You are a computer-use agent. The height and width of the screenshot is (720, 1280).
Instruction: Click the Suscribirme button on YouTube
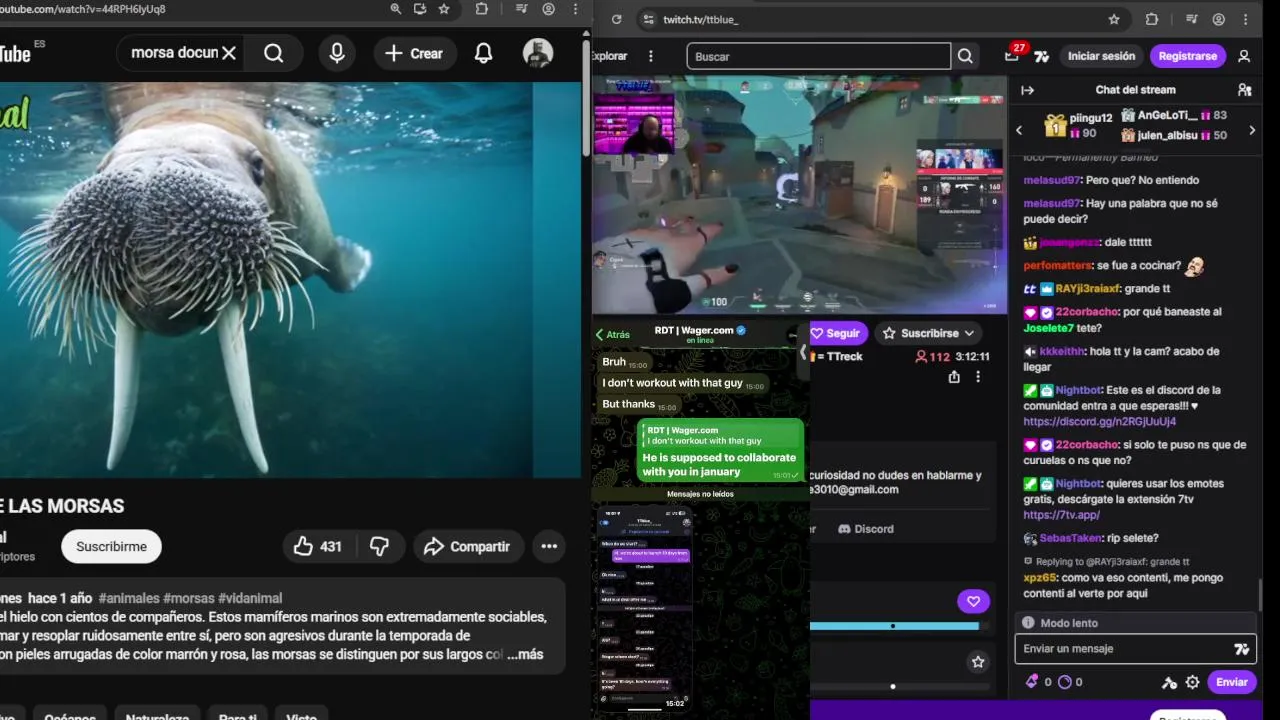111,546
